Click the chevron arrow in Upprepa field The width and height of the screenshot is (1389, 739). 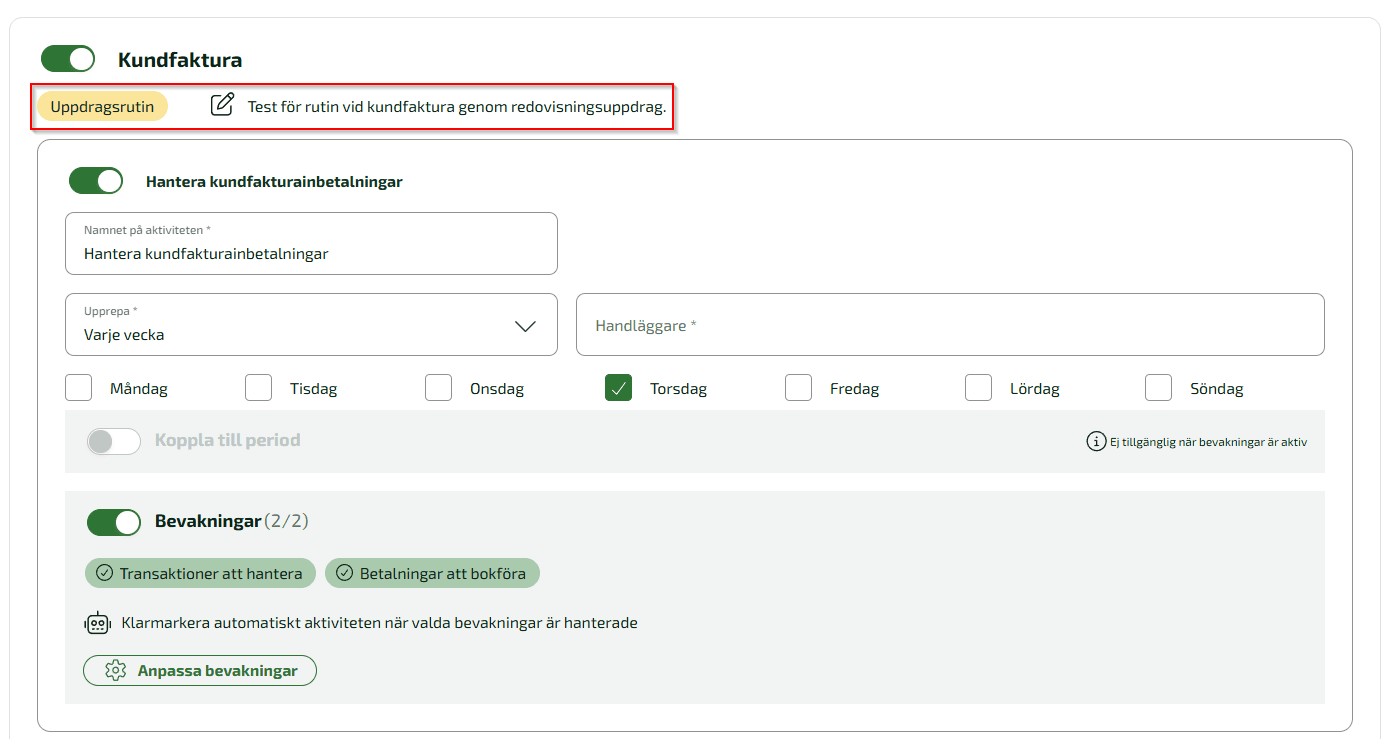525,326
